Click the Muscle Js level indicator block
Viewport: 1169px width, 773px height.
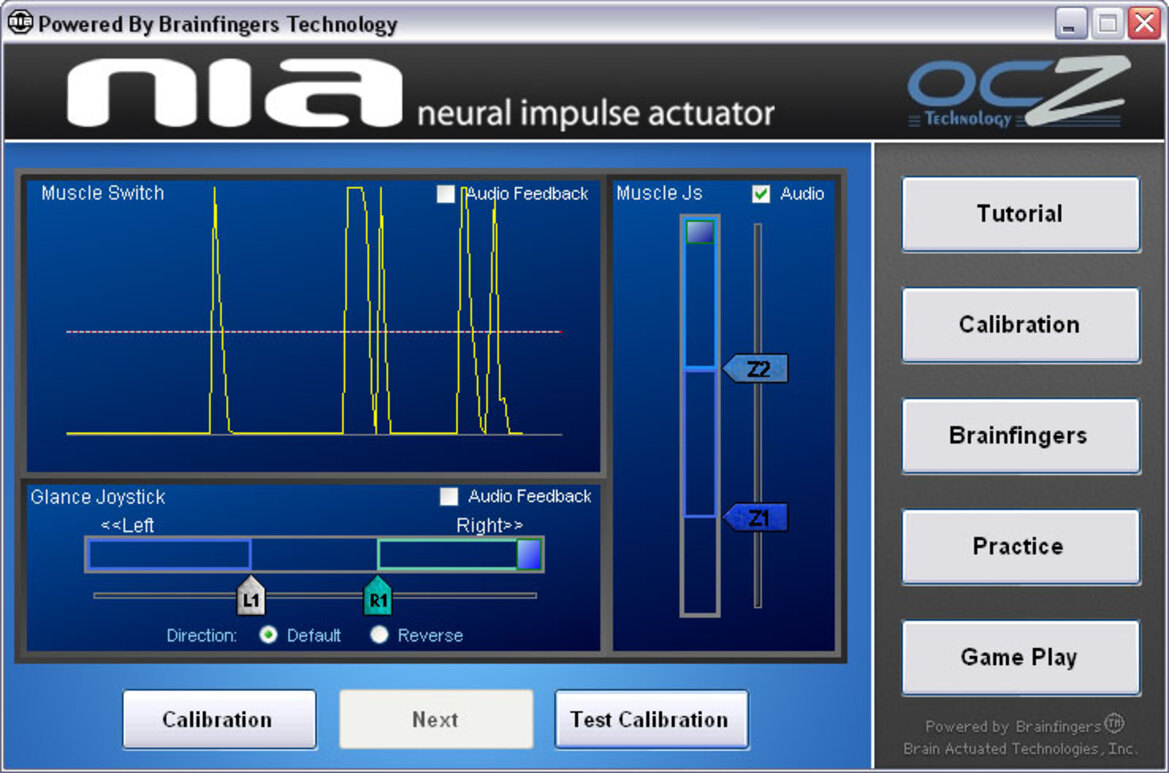point(700,232)
